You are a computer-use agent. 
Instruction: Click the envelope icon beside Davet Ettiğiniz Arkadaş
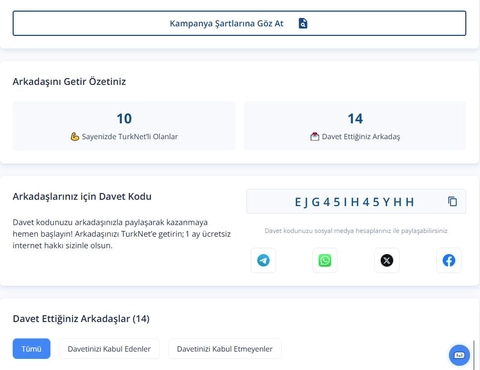tap(314, 136)
